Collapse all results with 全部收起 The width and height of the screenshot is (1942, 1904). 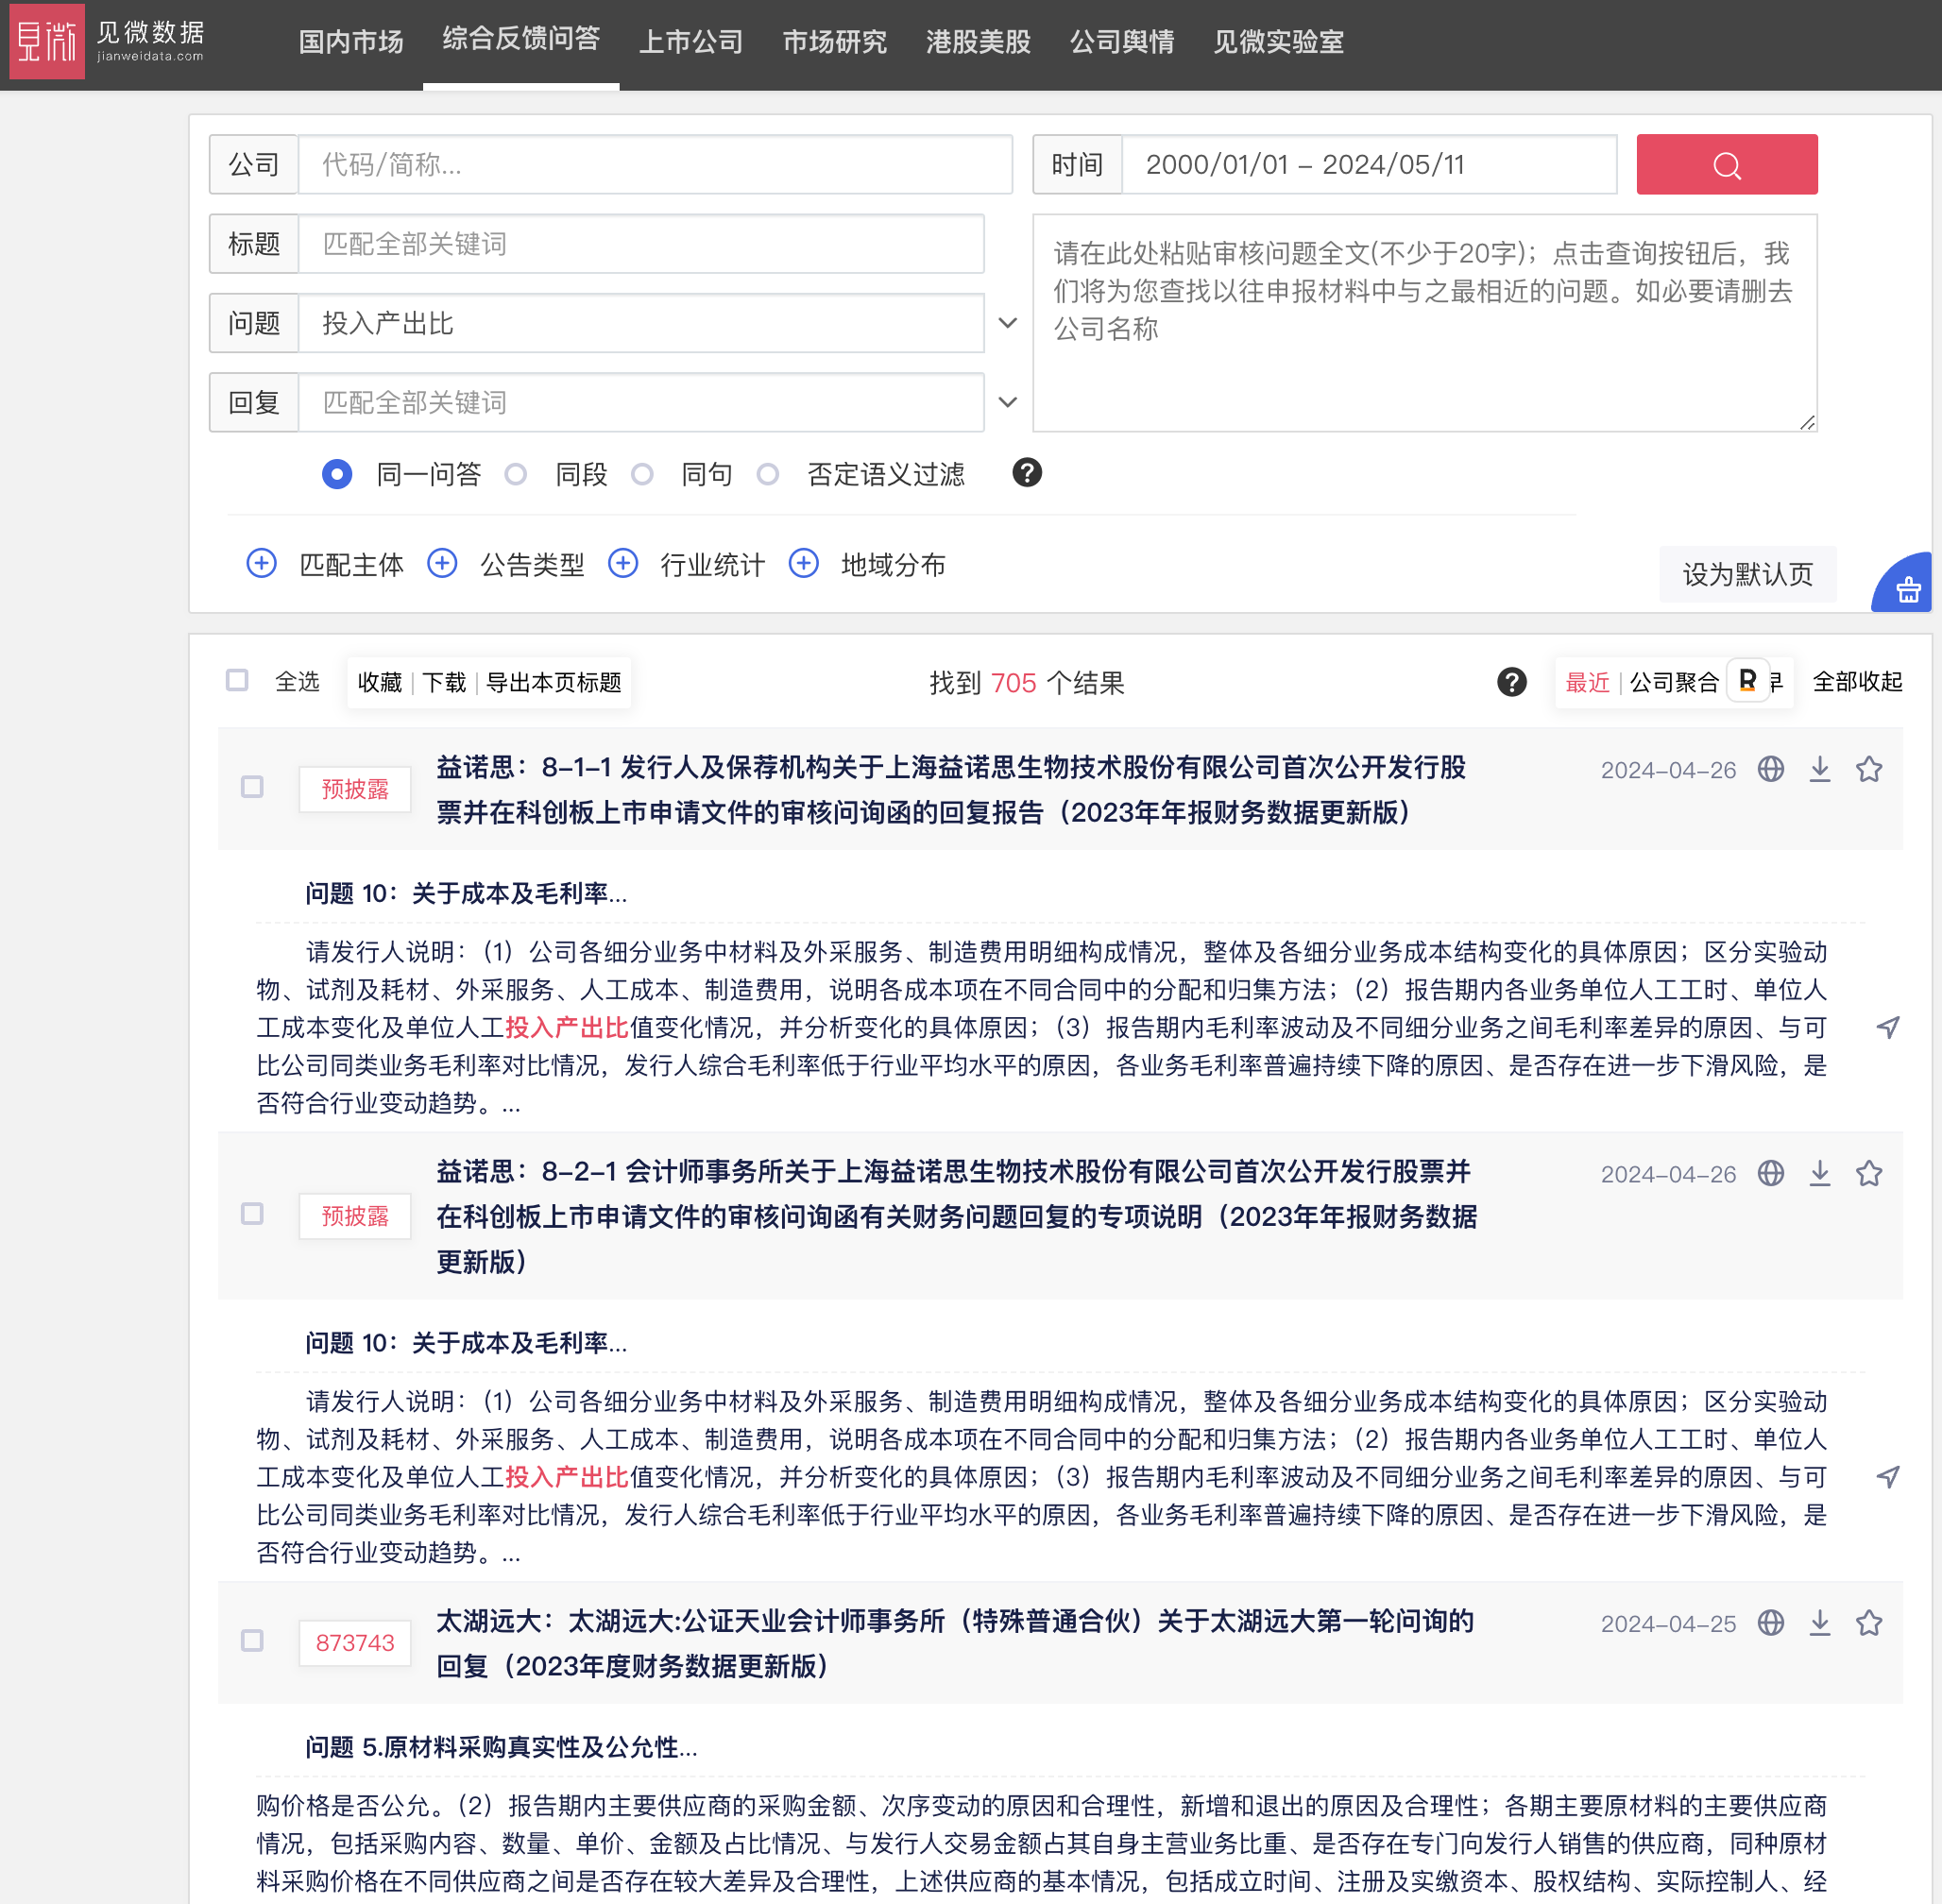[1857, 682]
